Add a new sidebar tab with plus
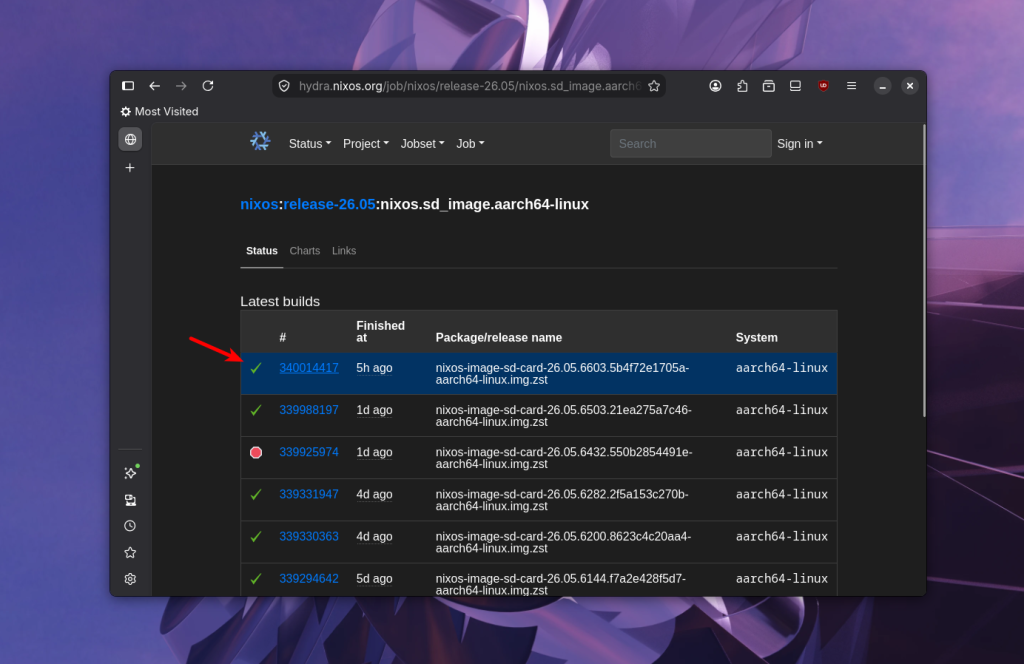Viewport: 1024px width, 664px height. click(x=130, y=168)
